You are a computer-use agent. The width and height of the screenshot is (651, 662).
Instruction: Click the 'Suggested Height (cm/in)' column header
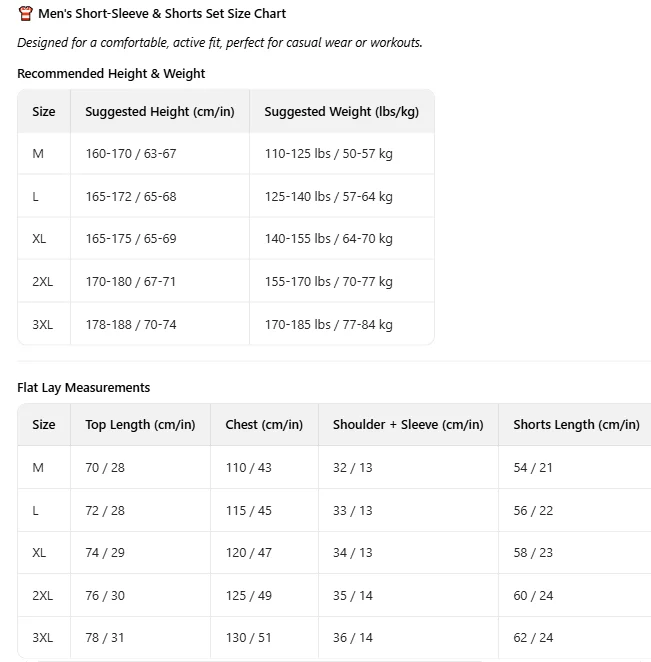[160, 111]
